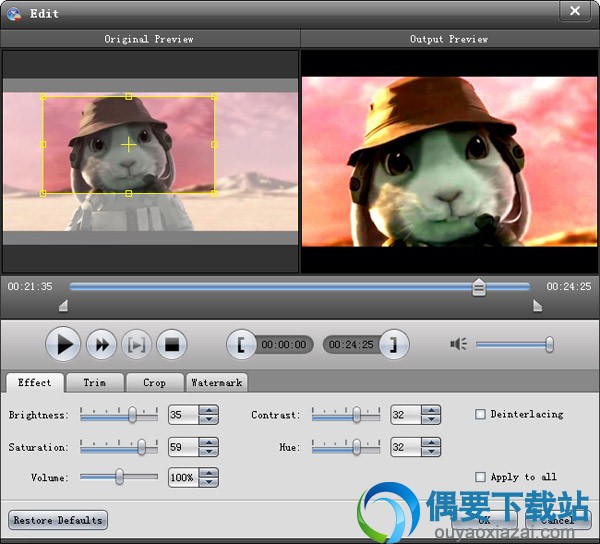Click the Contrast value field showing 32

[406, 415]
